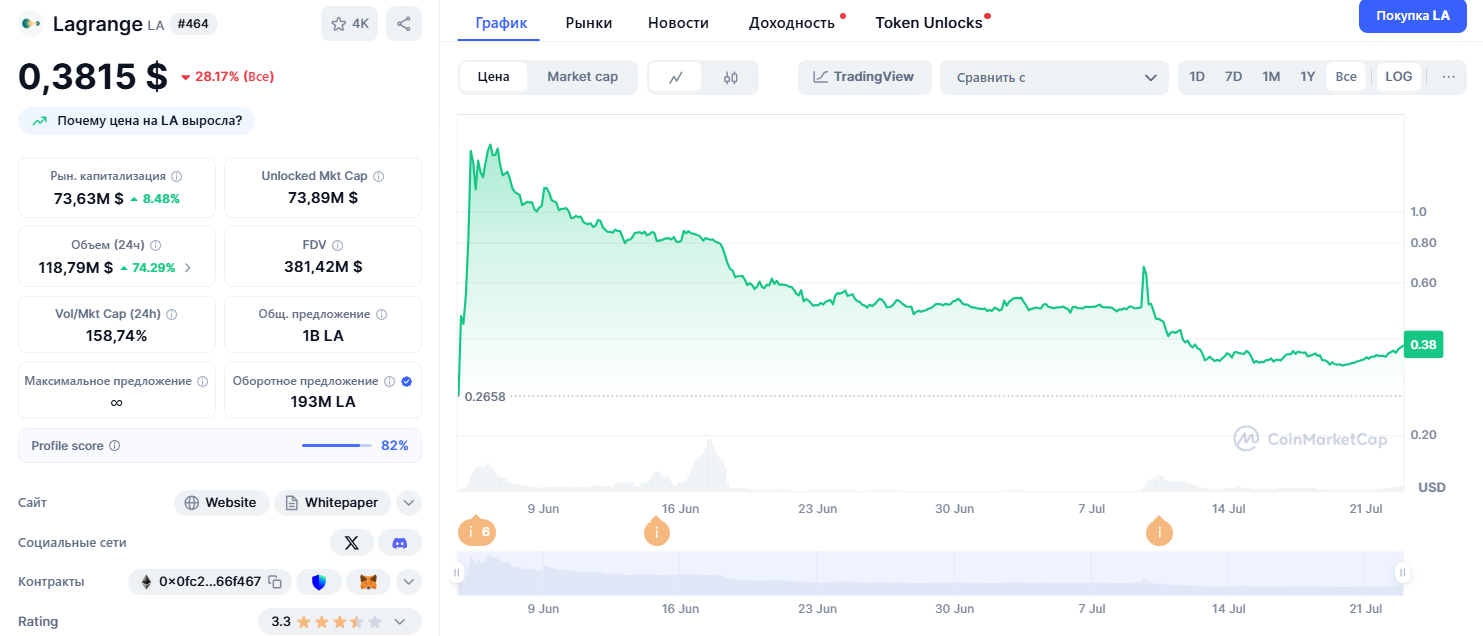Add Lagrange to watchlist via star button
The height and width of the screenshot is (636, 1483).
pos(349,24)
